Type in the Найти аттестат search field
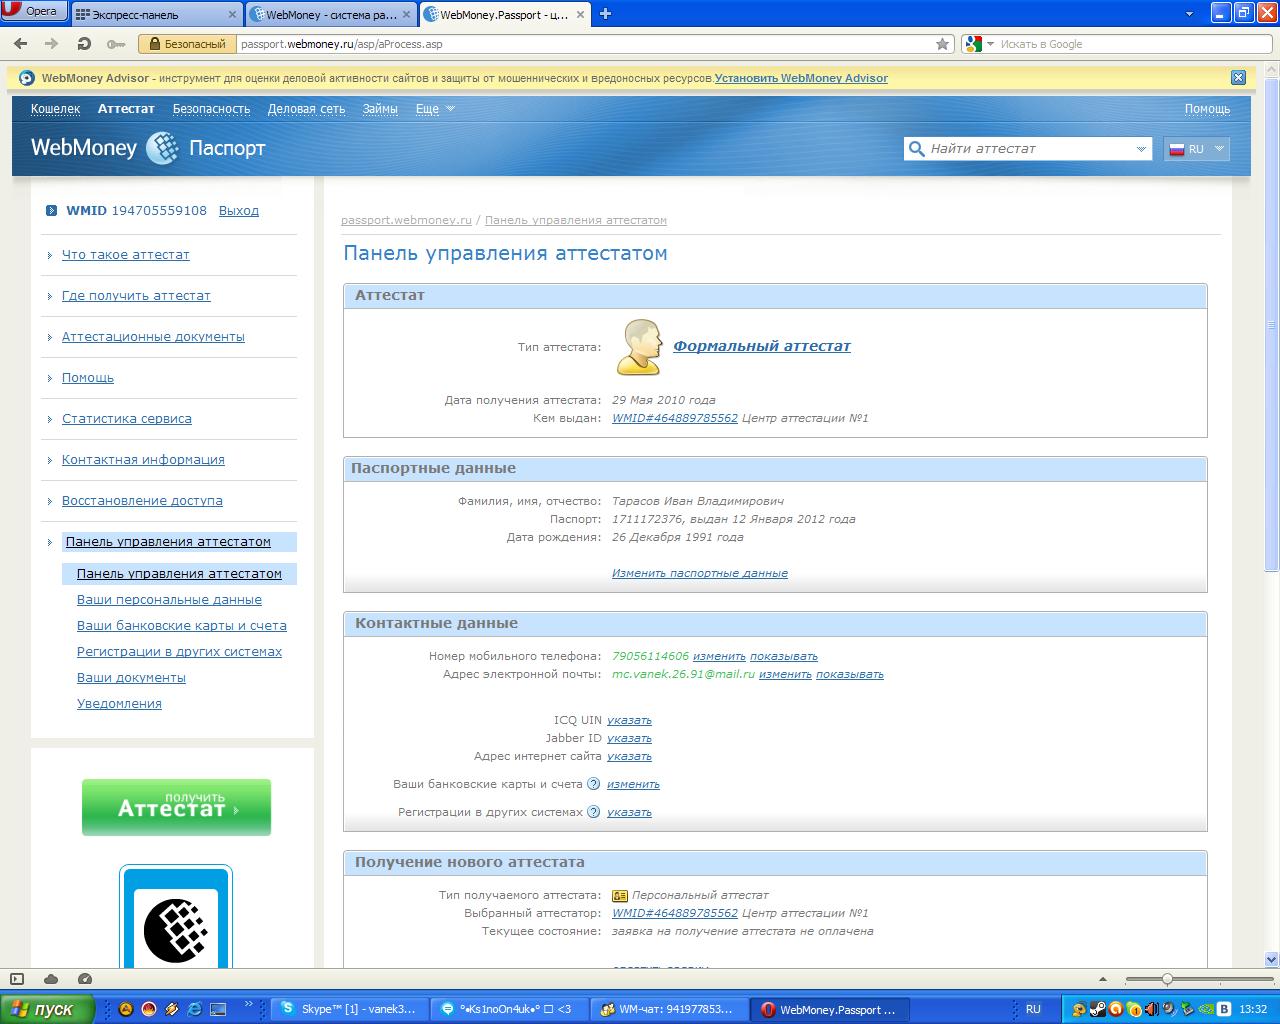This screenshot has width=1280, height=1024. [x=1030, y=148]
